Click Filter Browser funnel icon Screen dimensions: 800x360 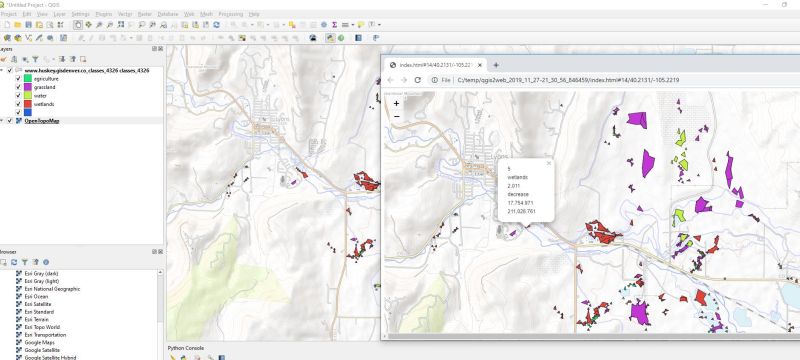tap(24, 262)
